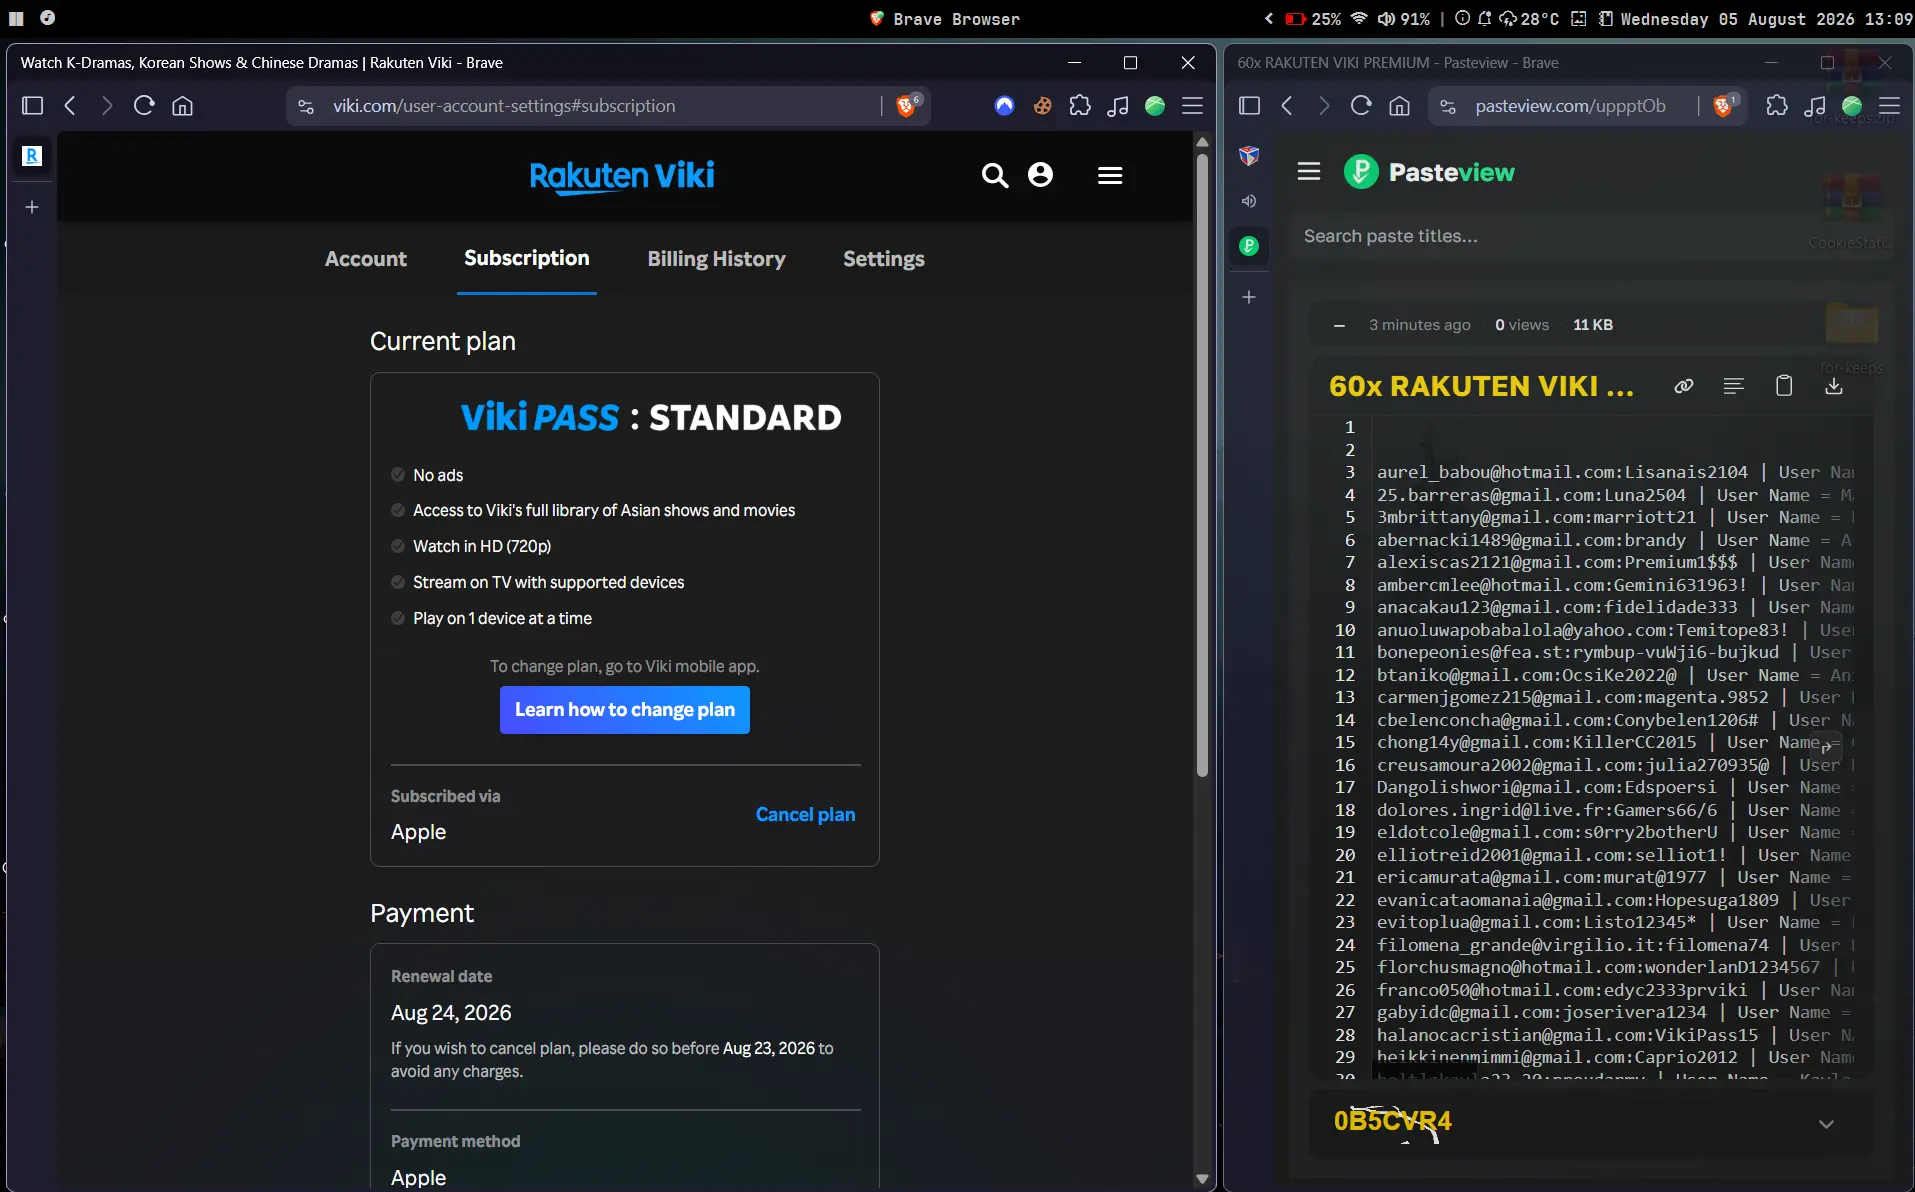Open Brave Shields in the Viki window
Viewport: 1915px width, 1192px height.
[x=908, y=105]
